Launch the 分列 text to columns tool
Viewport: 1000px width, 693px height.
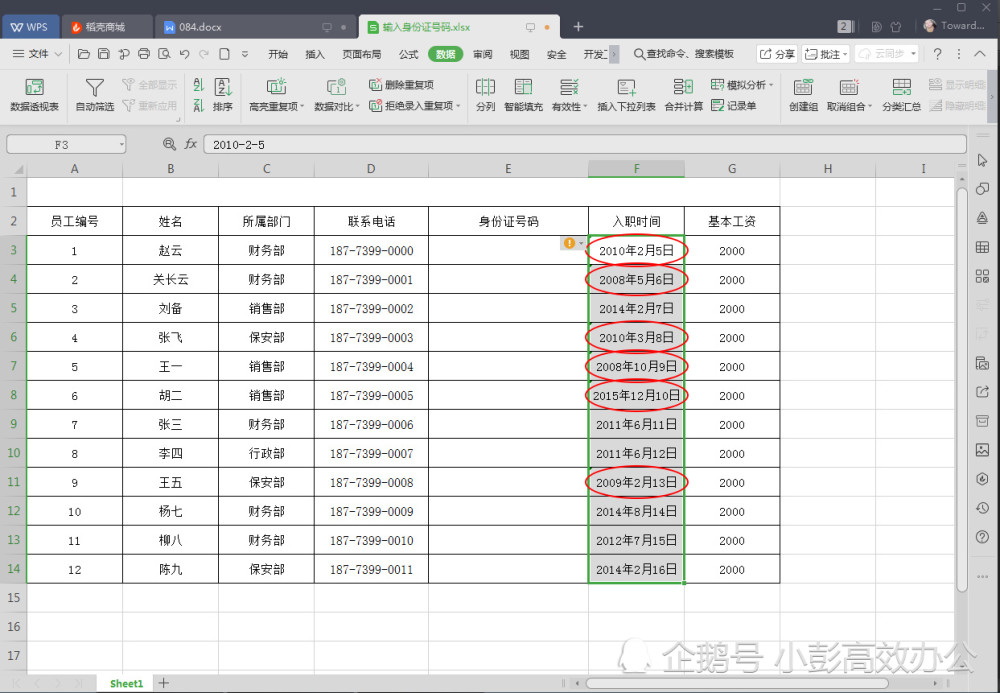485,94
